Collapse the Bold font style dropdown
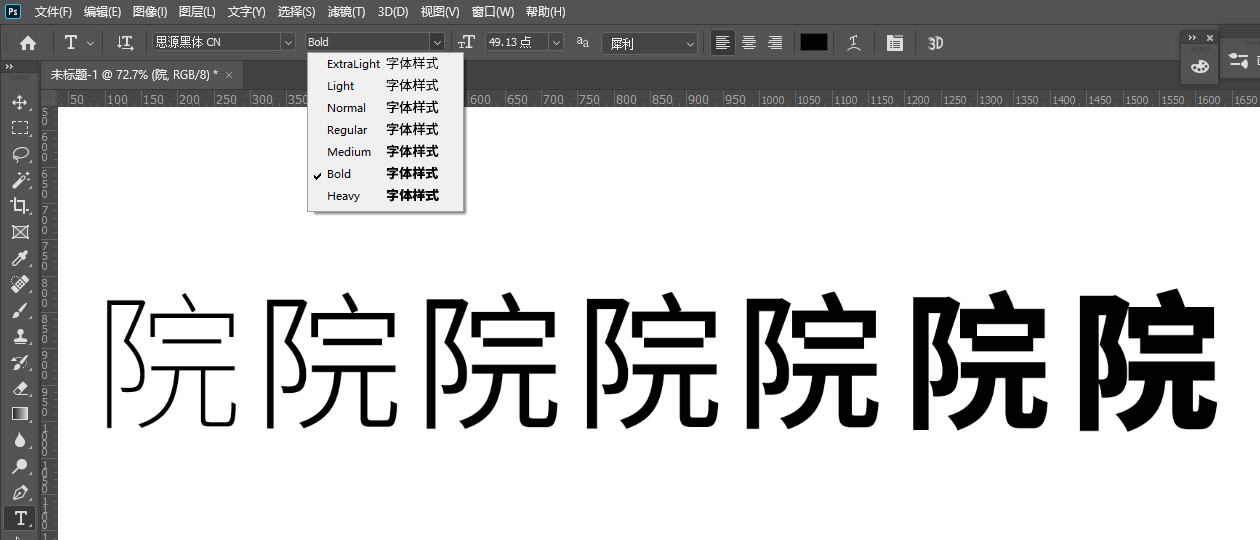 click(x=437, y=42)
